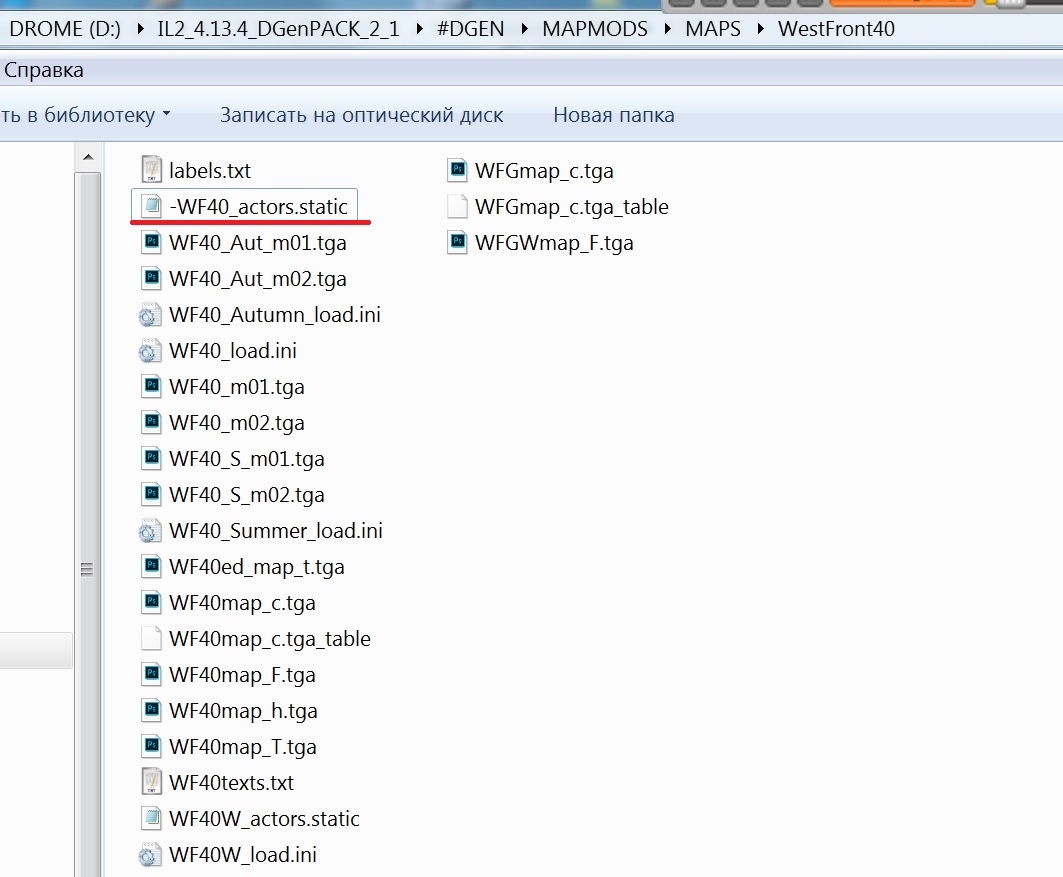This screenshot has width=1063, height=877.
Task: Select file name 'WFGmap_c.tga'
Action: pyautogui.click(x=544, y=171)
